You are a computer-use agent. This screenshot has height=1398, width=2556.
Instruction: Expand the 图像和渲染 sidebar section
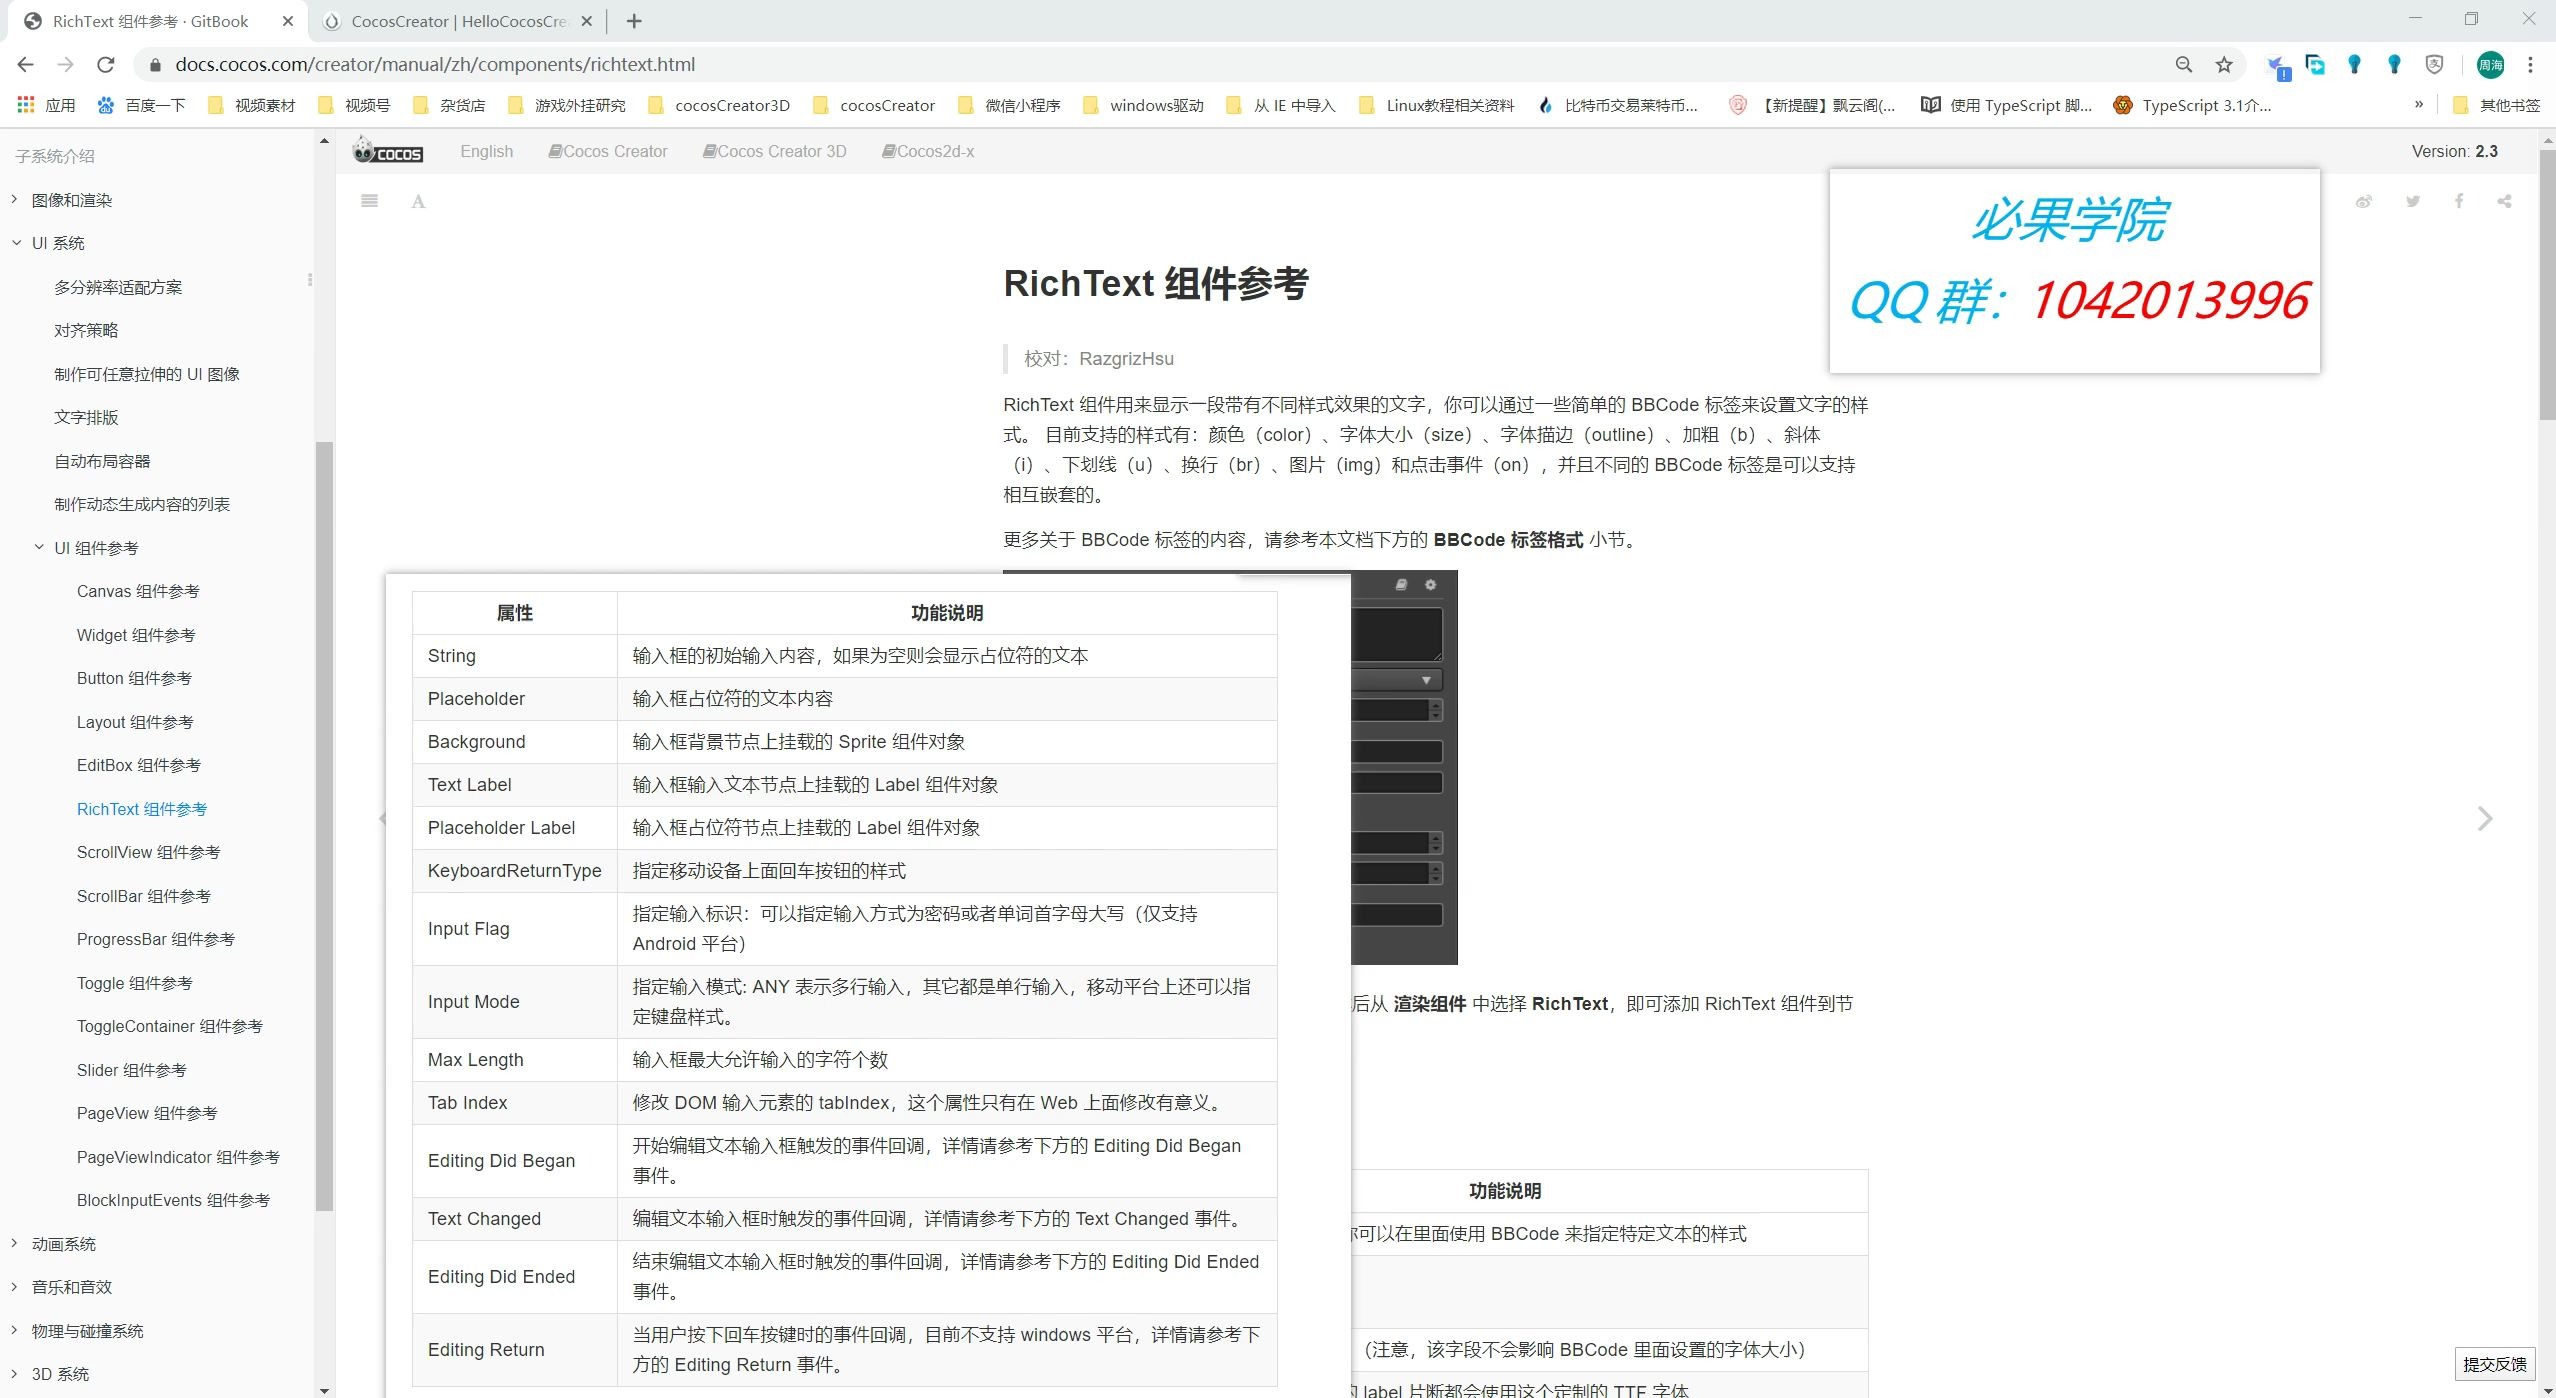coord(70,199)
